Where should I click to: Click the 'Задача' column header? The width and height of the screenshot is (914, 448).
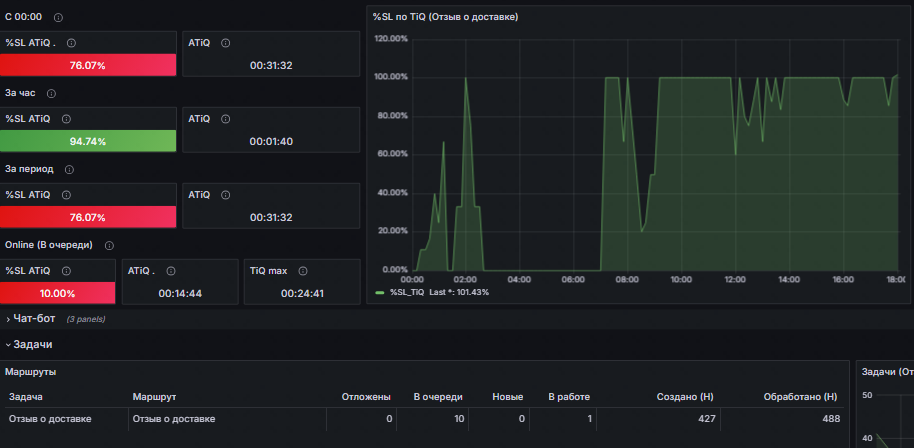point(26,397)
